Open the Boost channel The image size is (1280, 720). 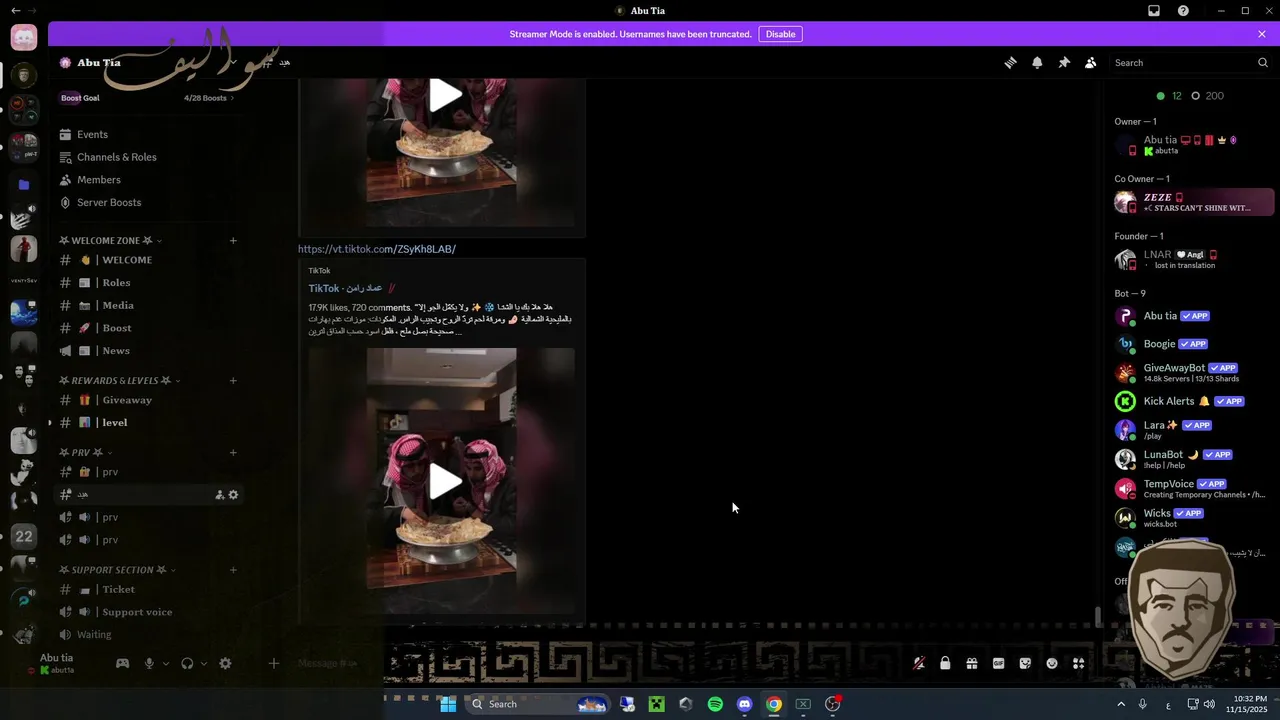[148, 328]
